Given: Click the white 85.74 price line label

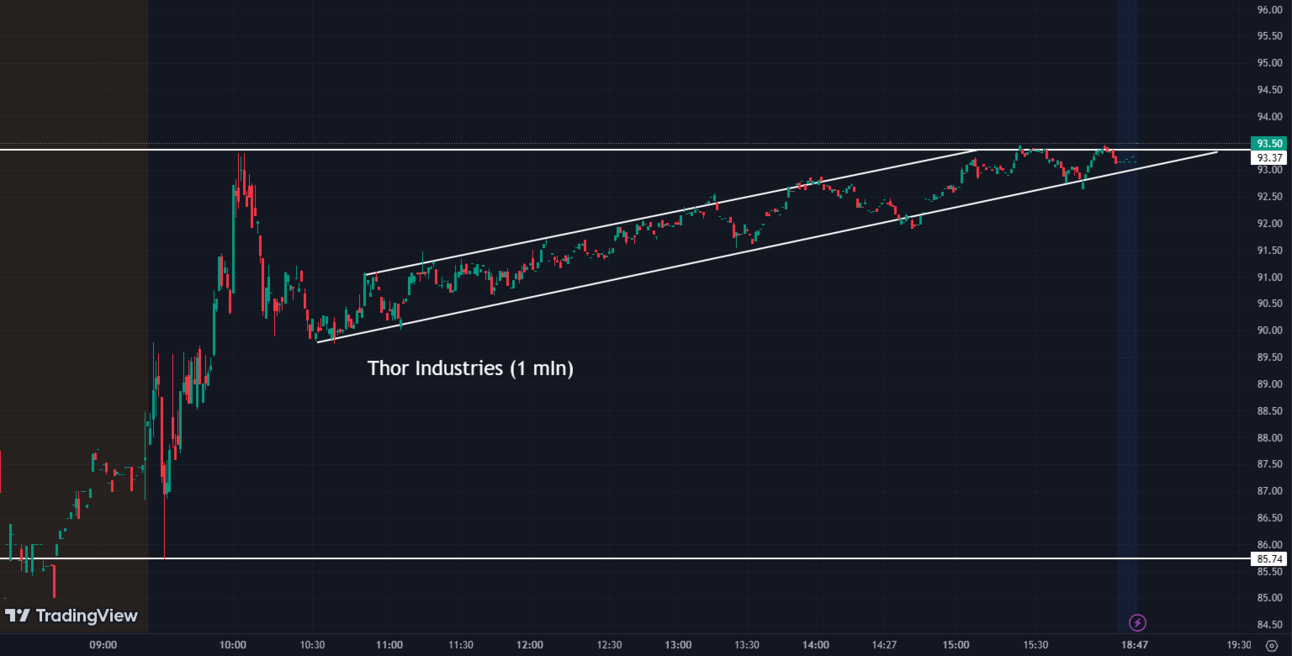Looking at the screenshot, I should click(x=1270, y=559).
